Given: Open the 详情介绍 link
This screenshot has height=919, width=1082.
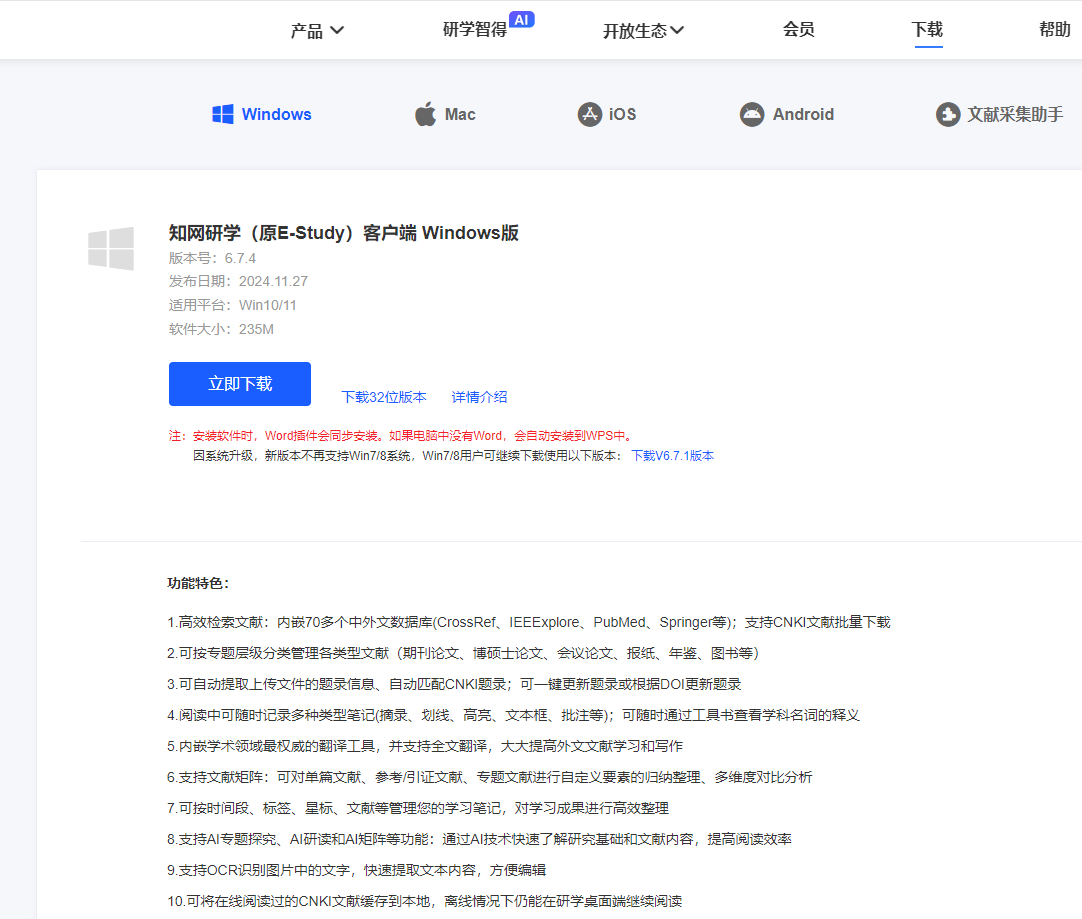Looking at the screenshot, I should [x=479, y=397].
